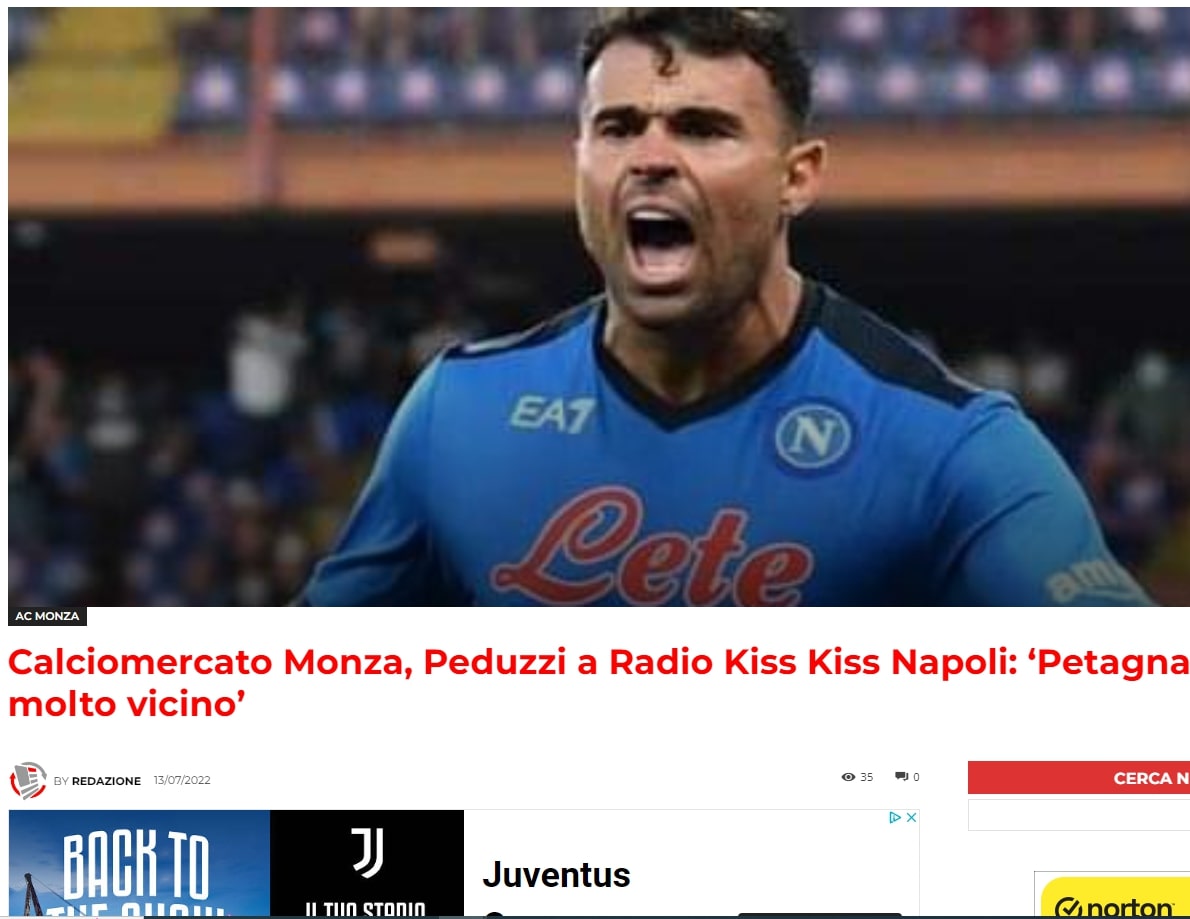This screenshot has width=1190, height=919.
Task: Click the eye views counter icon
Action: pyautogui.click(x=848, y=777)
